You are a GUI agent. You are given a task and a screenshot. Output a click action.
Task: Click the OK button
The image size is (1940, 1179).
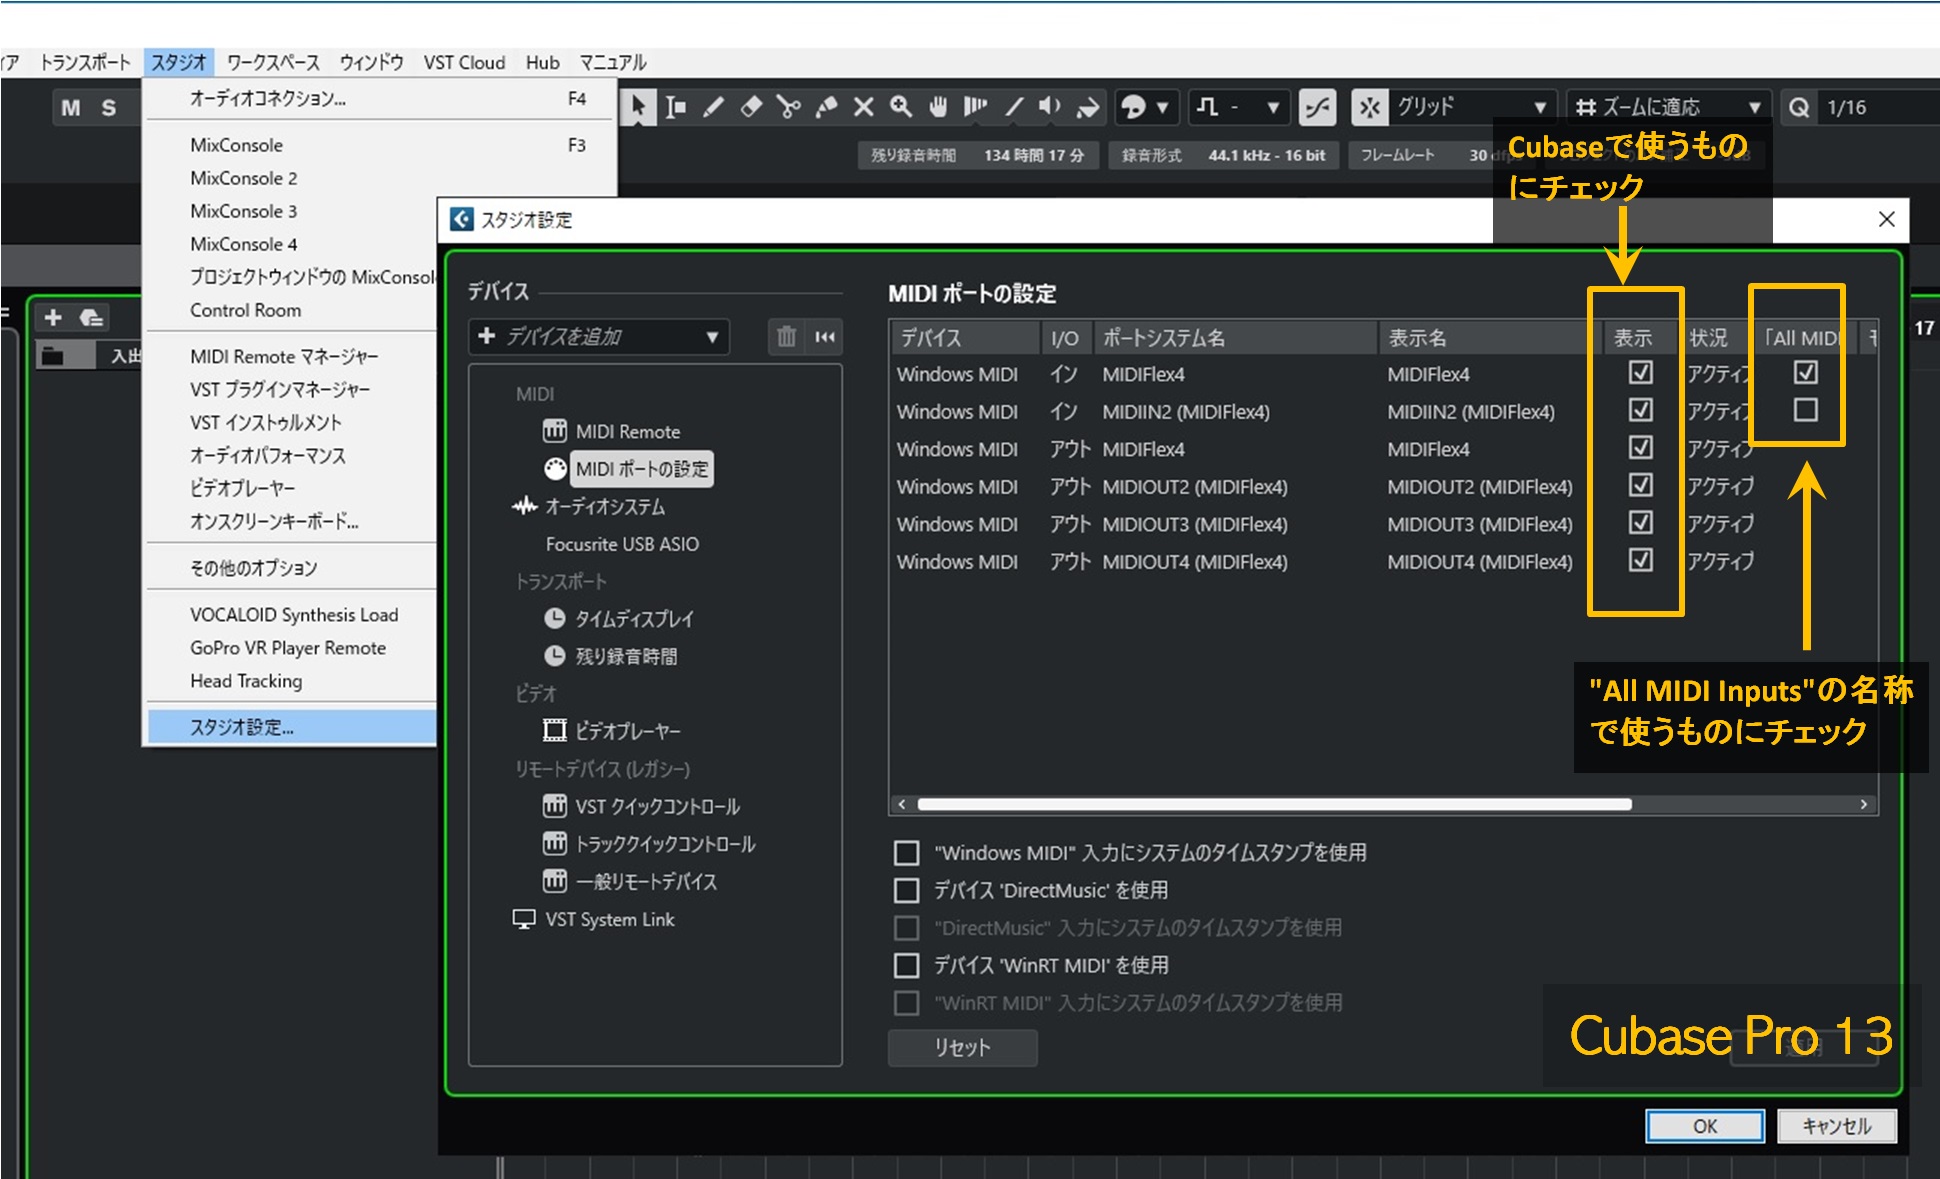1705,1126
